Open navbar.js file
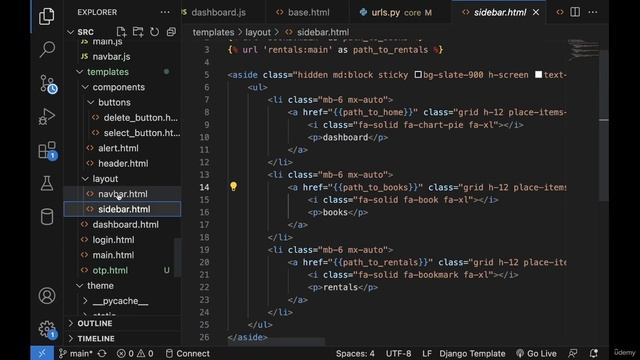 [111, 57]
